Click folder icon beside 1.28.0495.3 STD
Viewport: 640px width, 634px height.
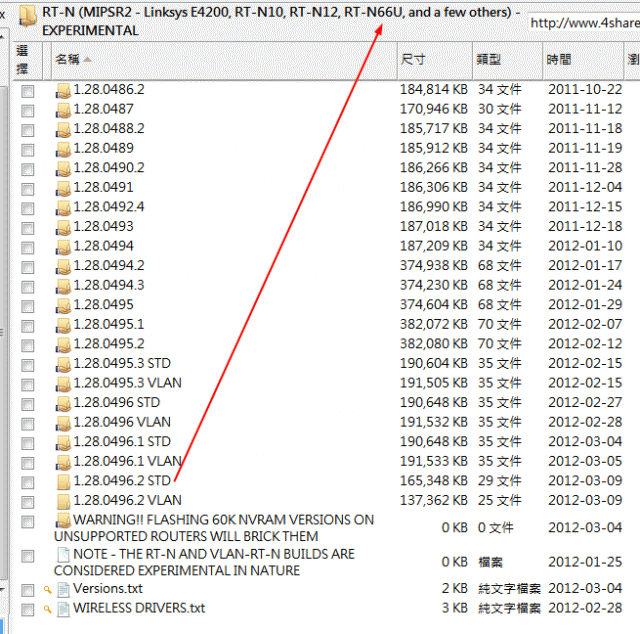click(63, 365)
